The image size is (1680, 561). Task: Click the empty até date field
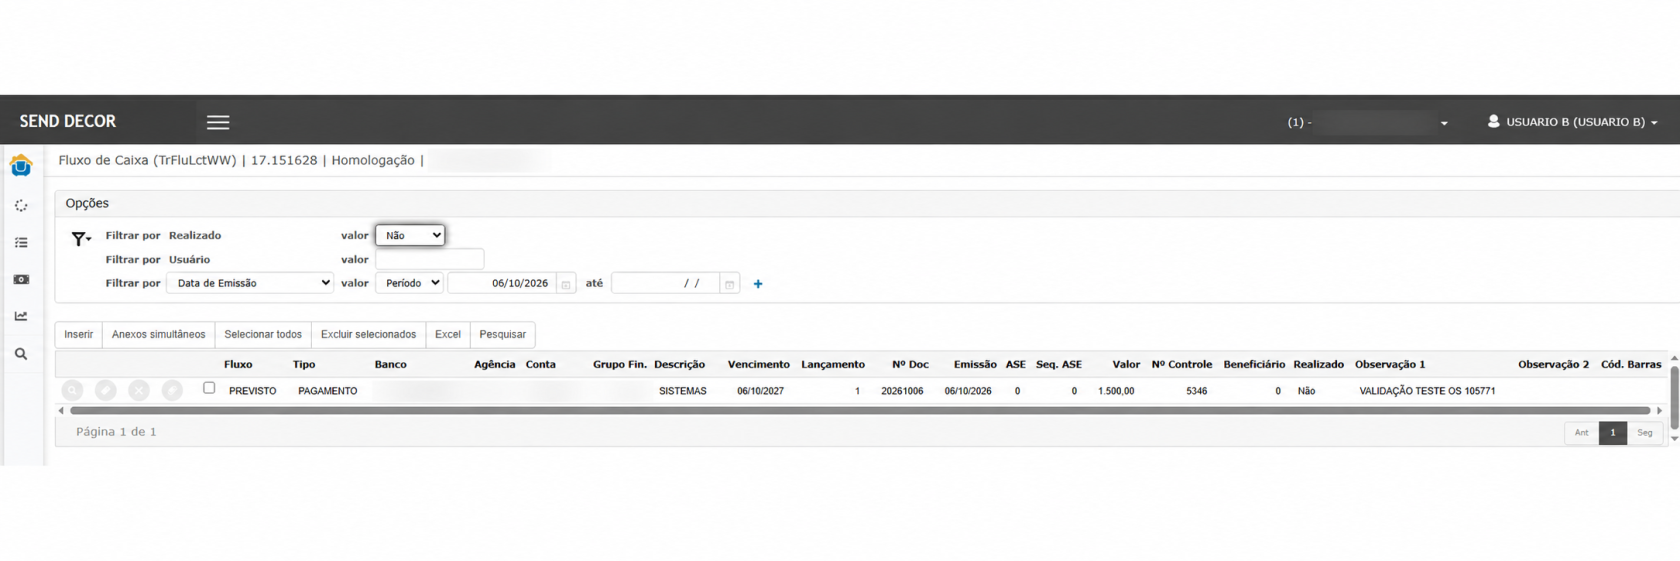(x=666, y=284)
